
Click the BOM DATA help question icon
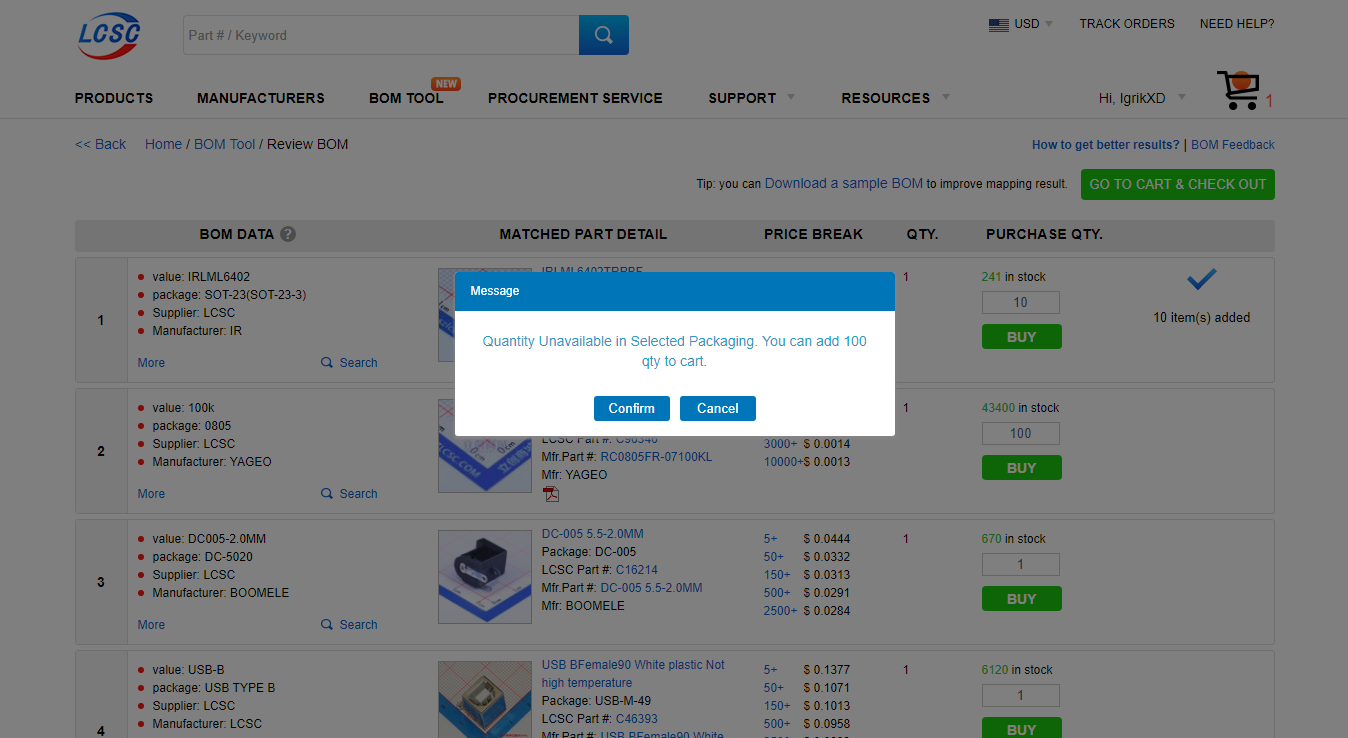288,234
